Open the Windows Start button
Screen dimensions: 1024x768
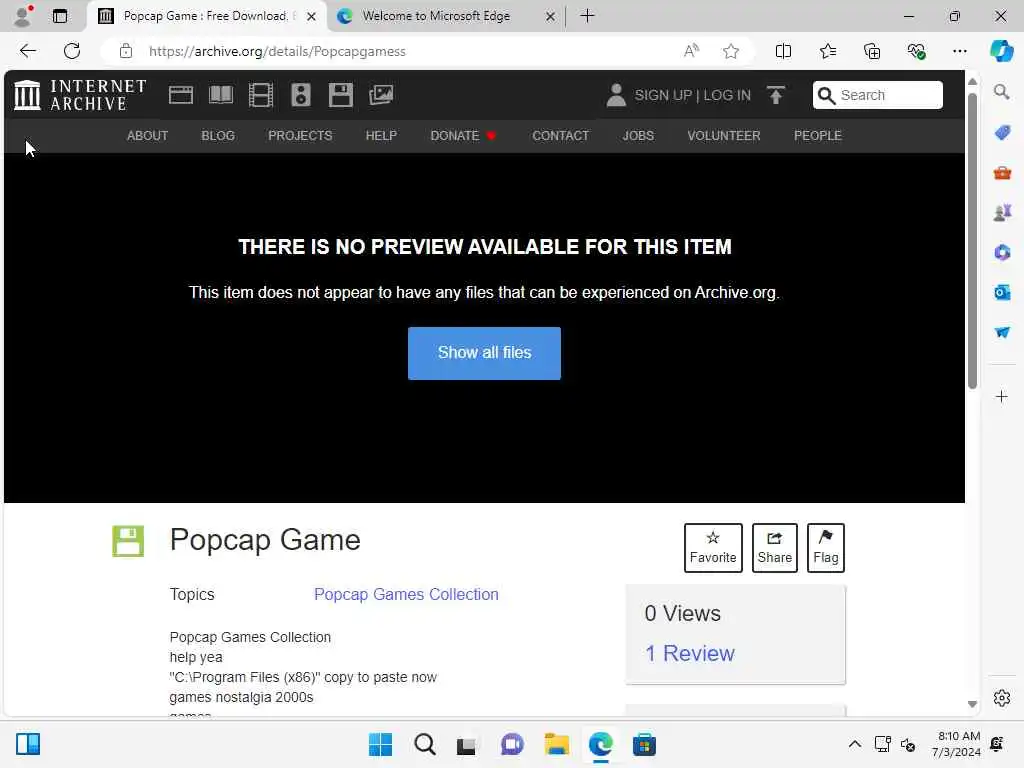click(380, 744)
